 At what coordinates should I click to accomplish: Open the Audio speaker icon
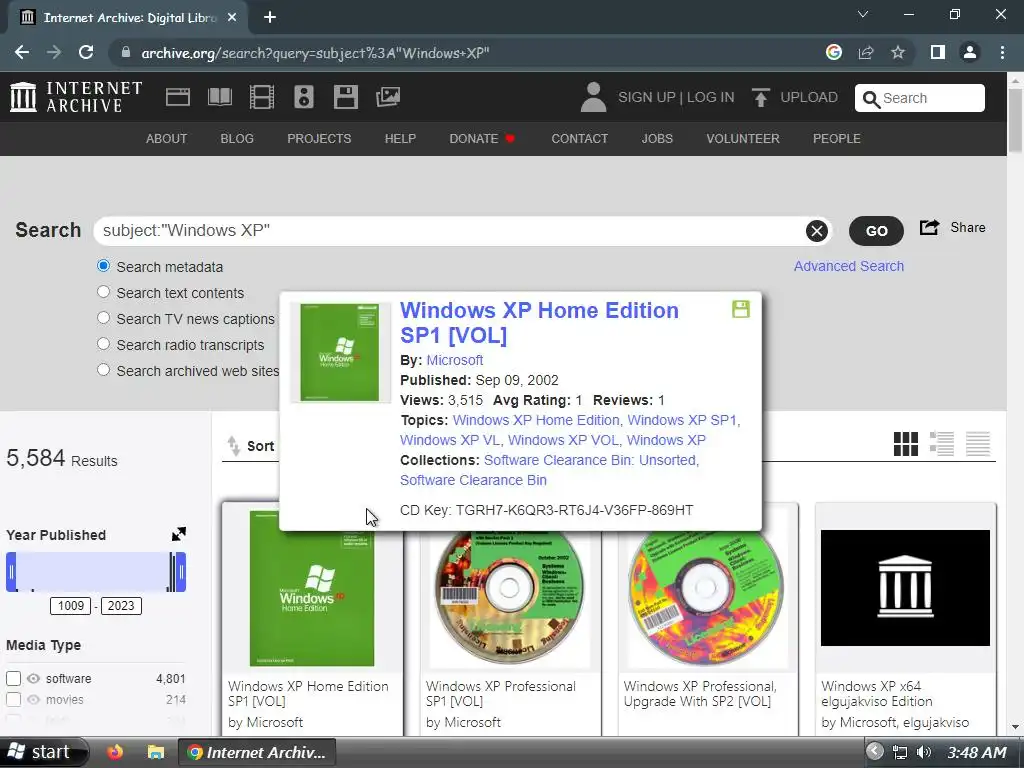(x=304, y=97)
